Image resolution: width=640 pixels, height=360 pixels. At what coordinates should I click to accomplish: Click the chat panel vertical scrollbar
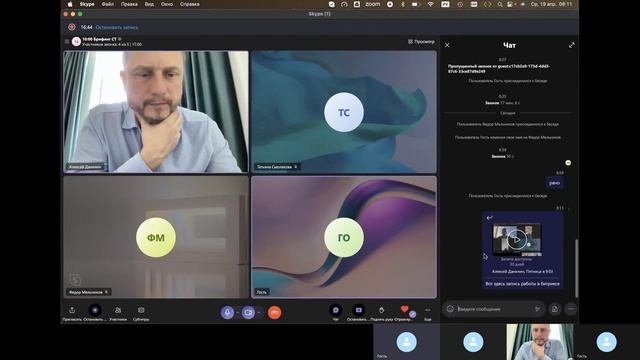[576, 268]
